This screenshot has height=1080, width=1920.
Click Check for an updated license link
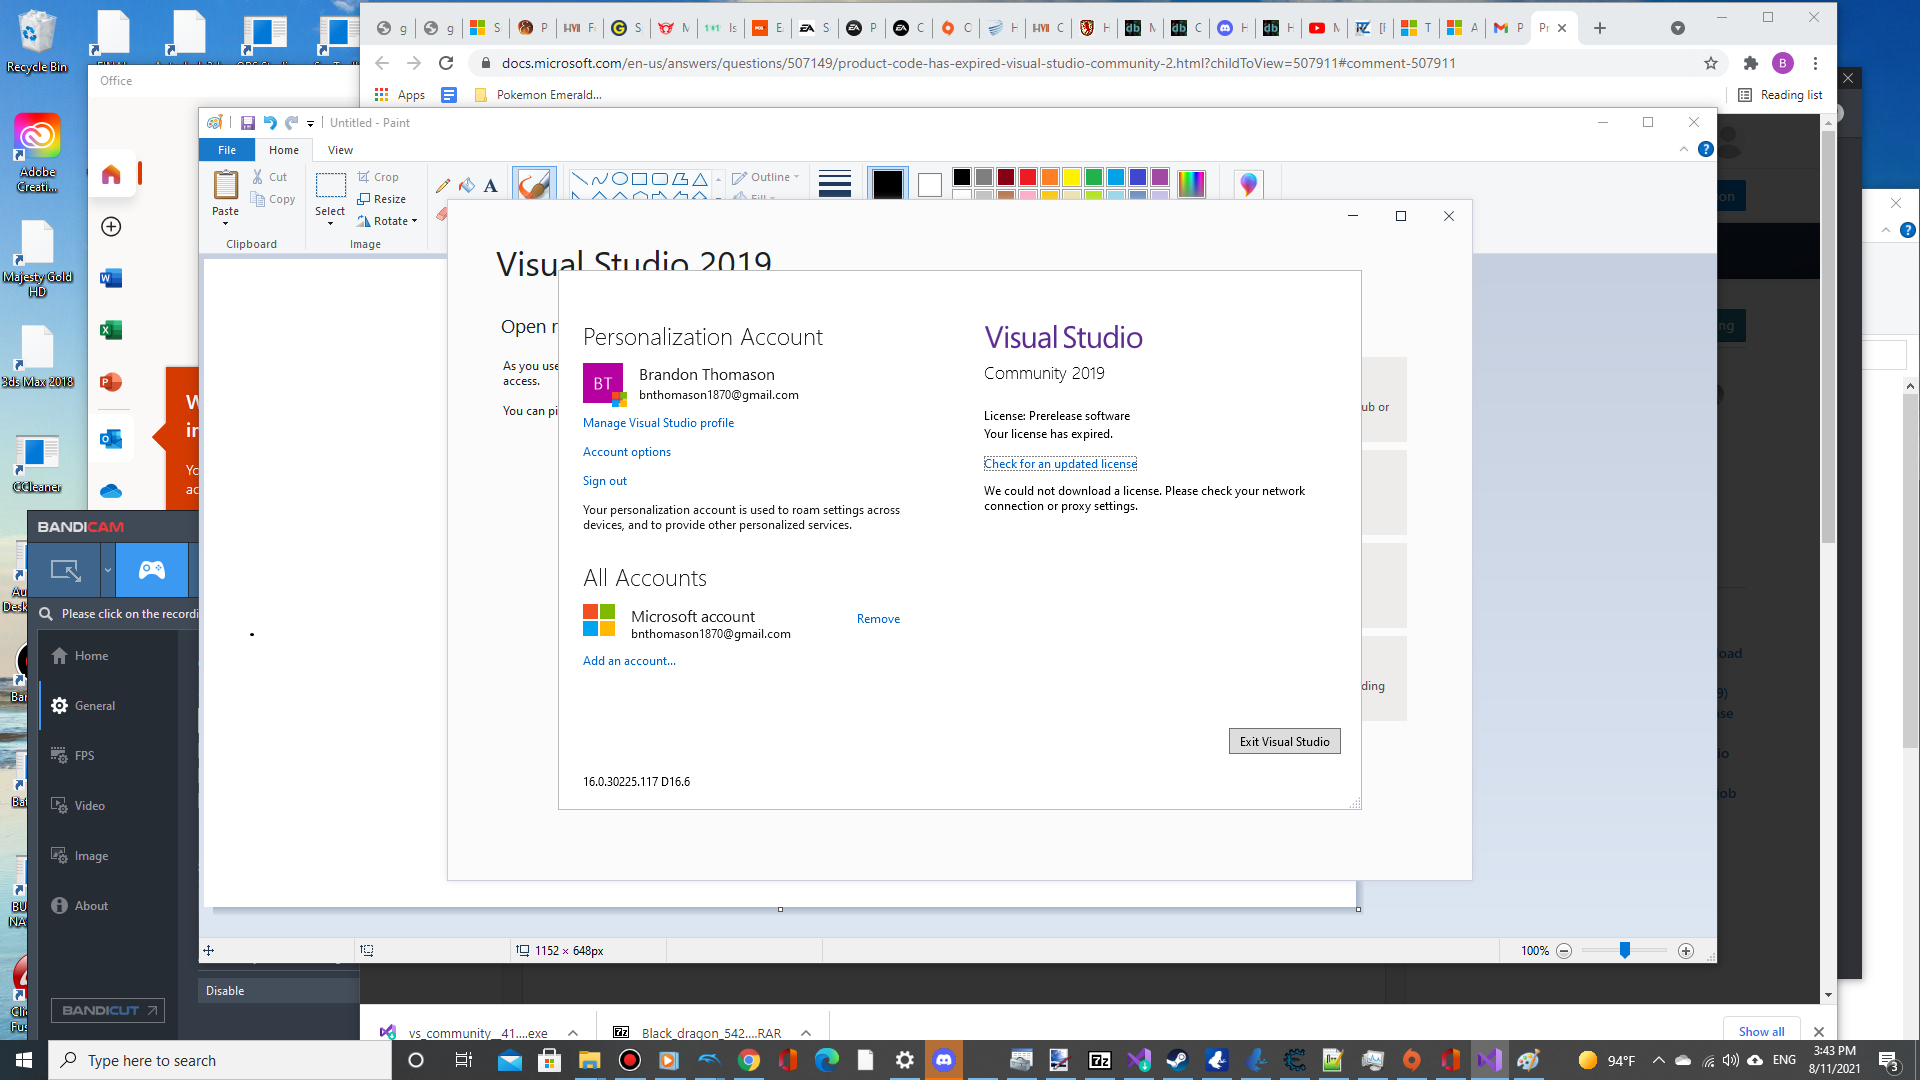[1060, 463]
